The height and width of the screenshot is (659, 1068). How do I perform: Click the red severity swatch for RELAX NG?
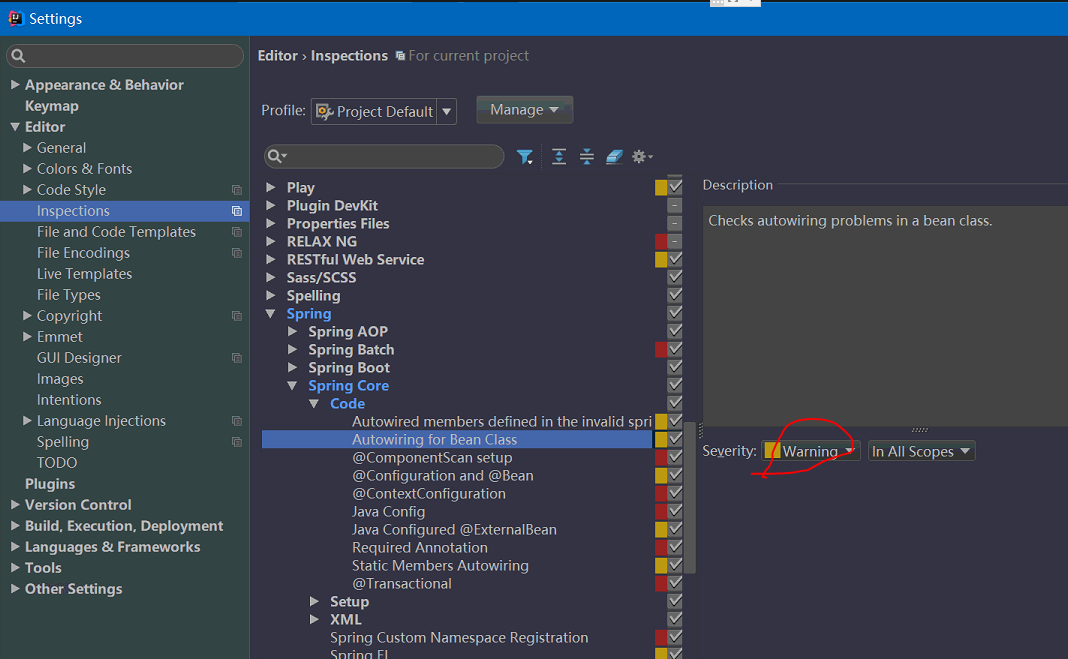pyautogui.click(x=661, y=241)
